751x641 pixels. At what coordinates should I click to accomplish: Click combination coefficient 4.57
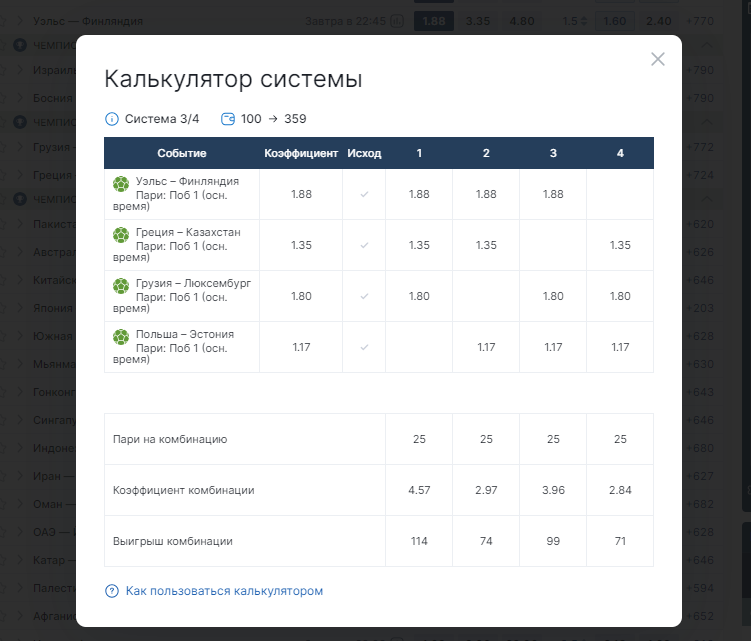click(419, 490)
